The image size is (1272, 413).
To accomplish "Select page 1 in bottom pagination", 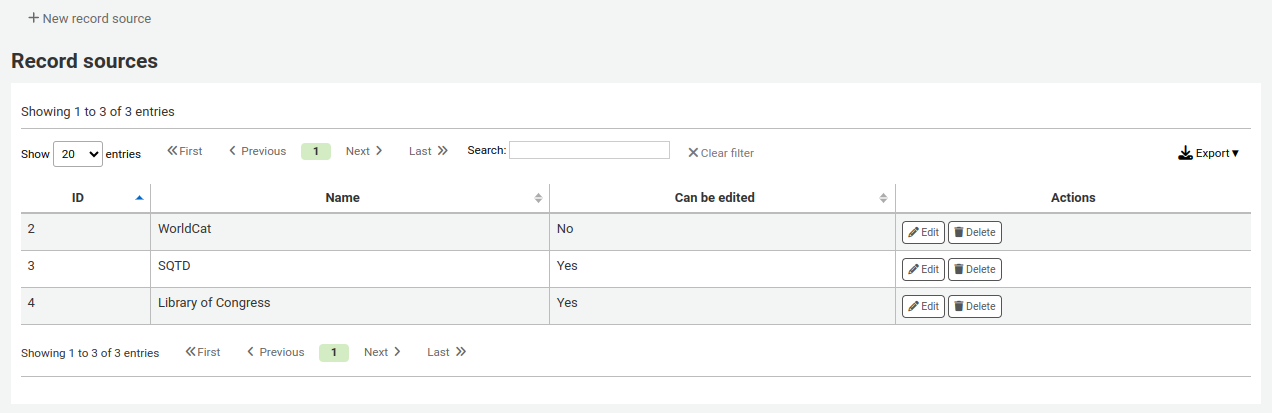I will (334, 352).
